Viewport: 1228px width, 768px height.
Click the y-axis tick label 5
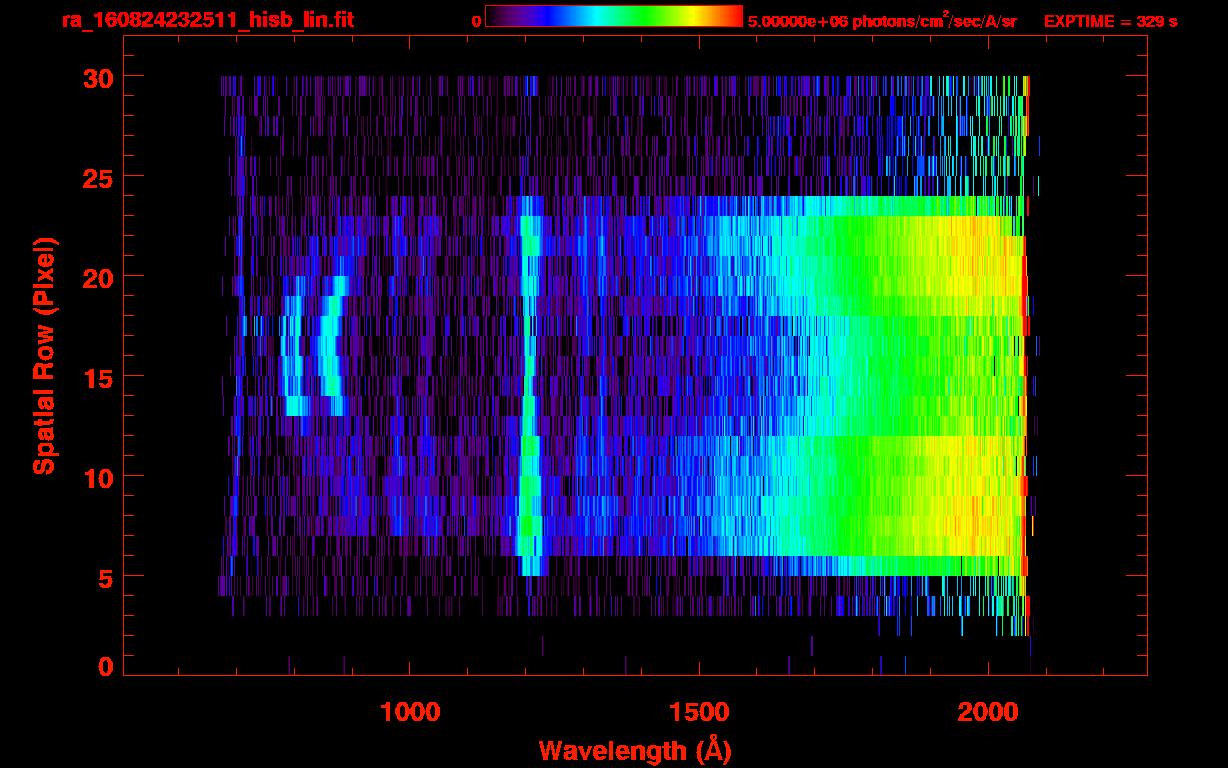click(x=106, y=577)
